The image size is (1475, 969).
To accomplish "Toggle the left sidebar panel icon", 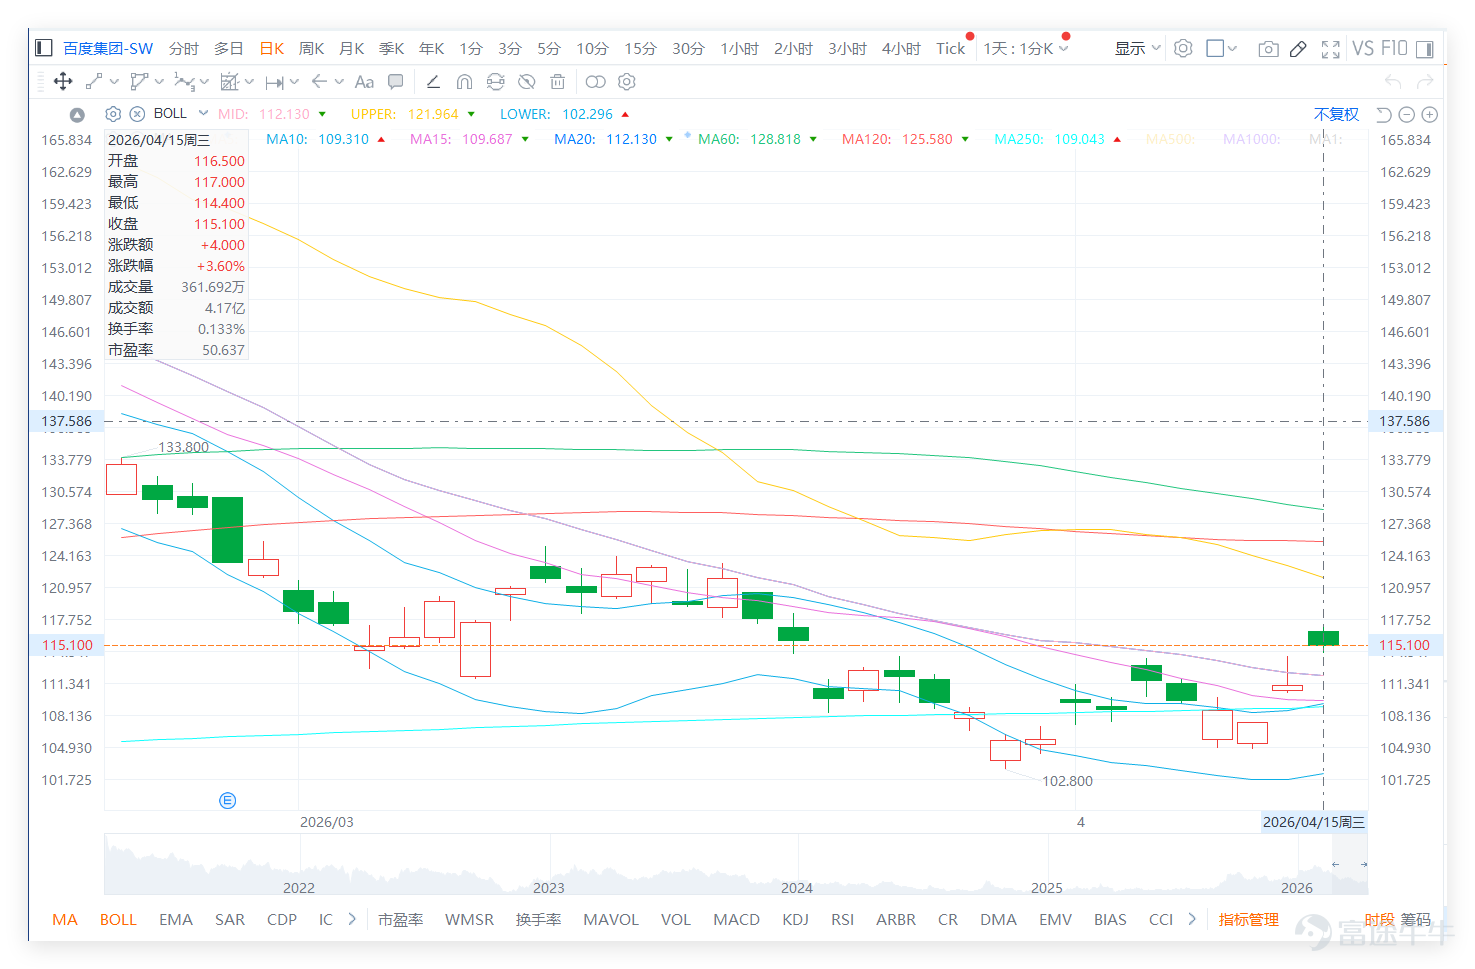I will pos(43,48).
